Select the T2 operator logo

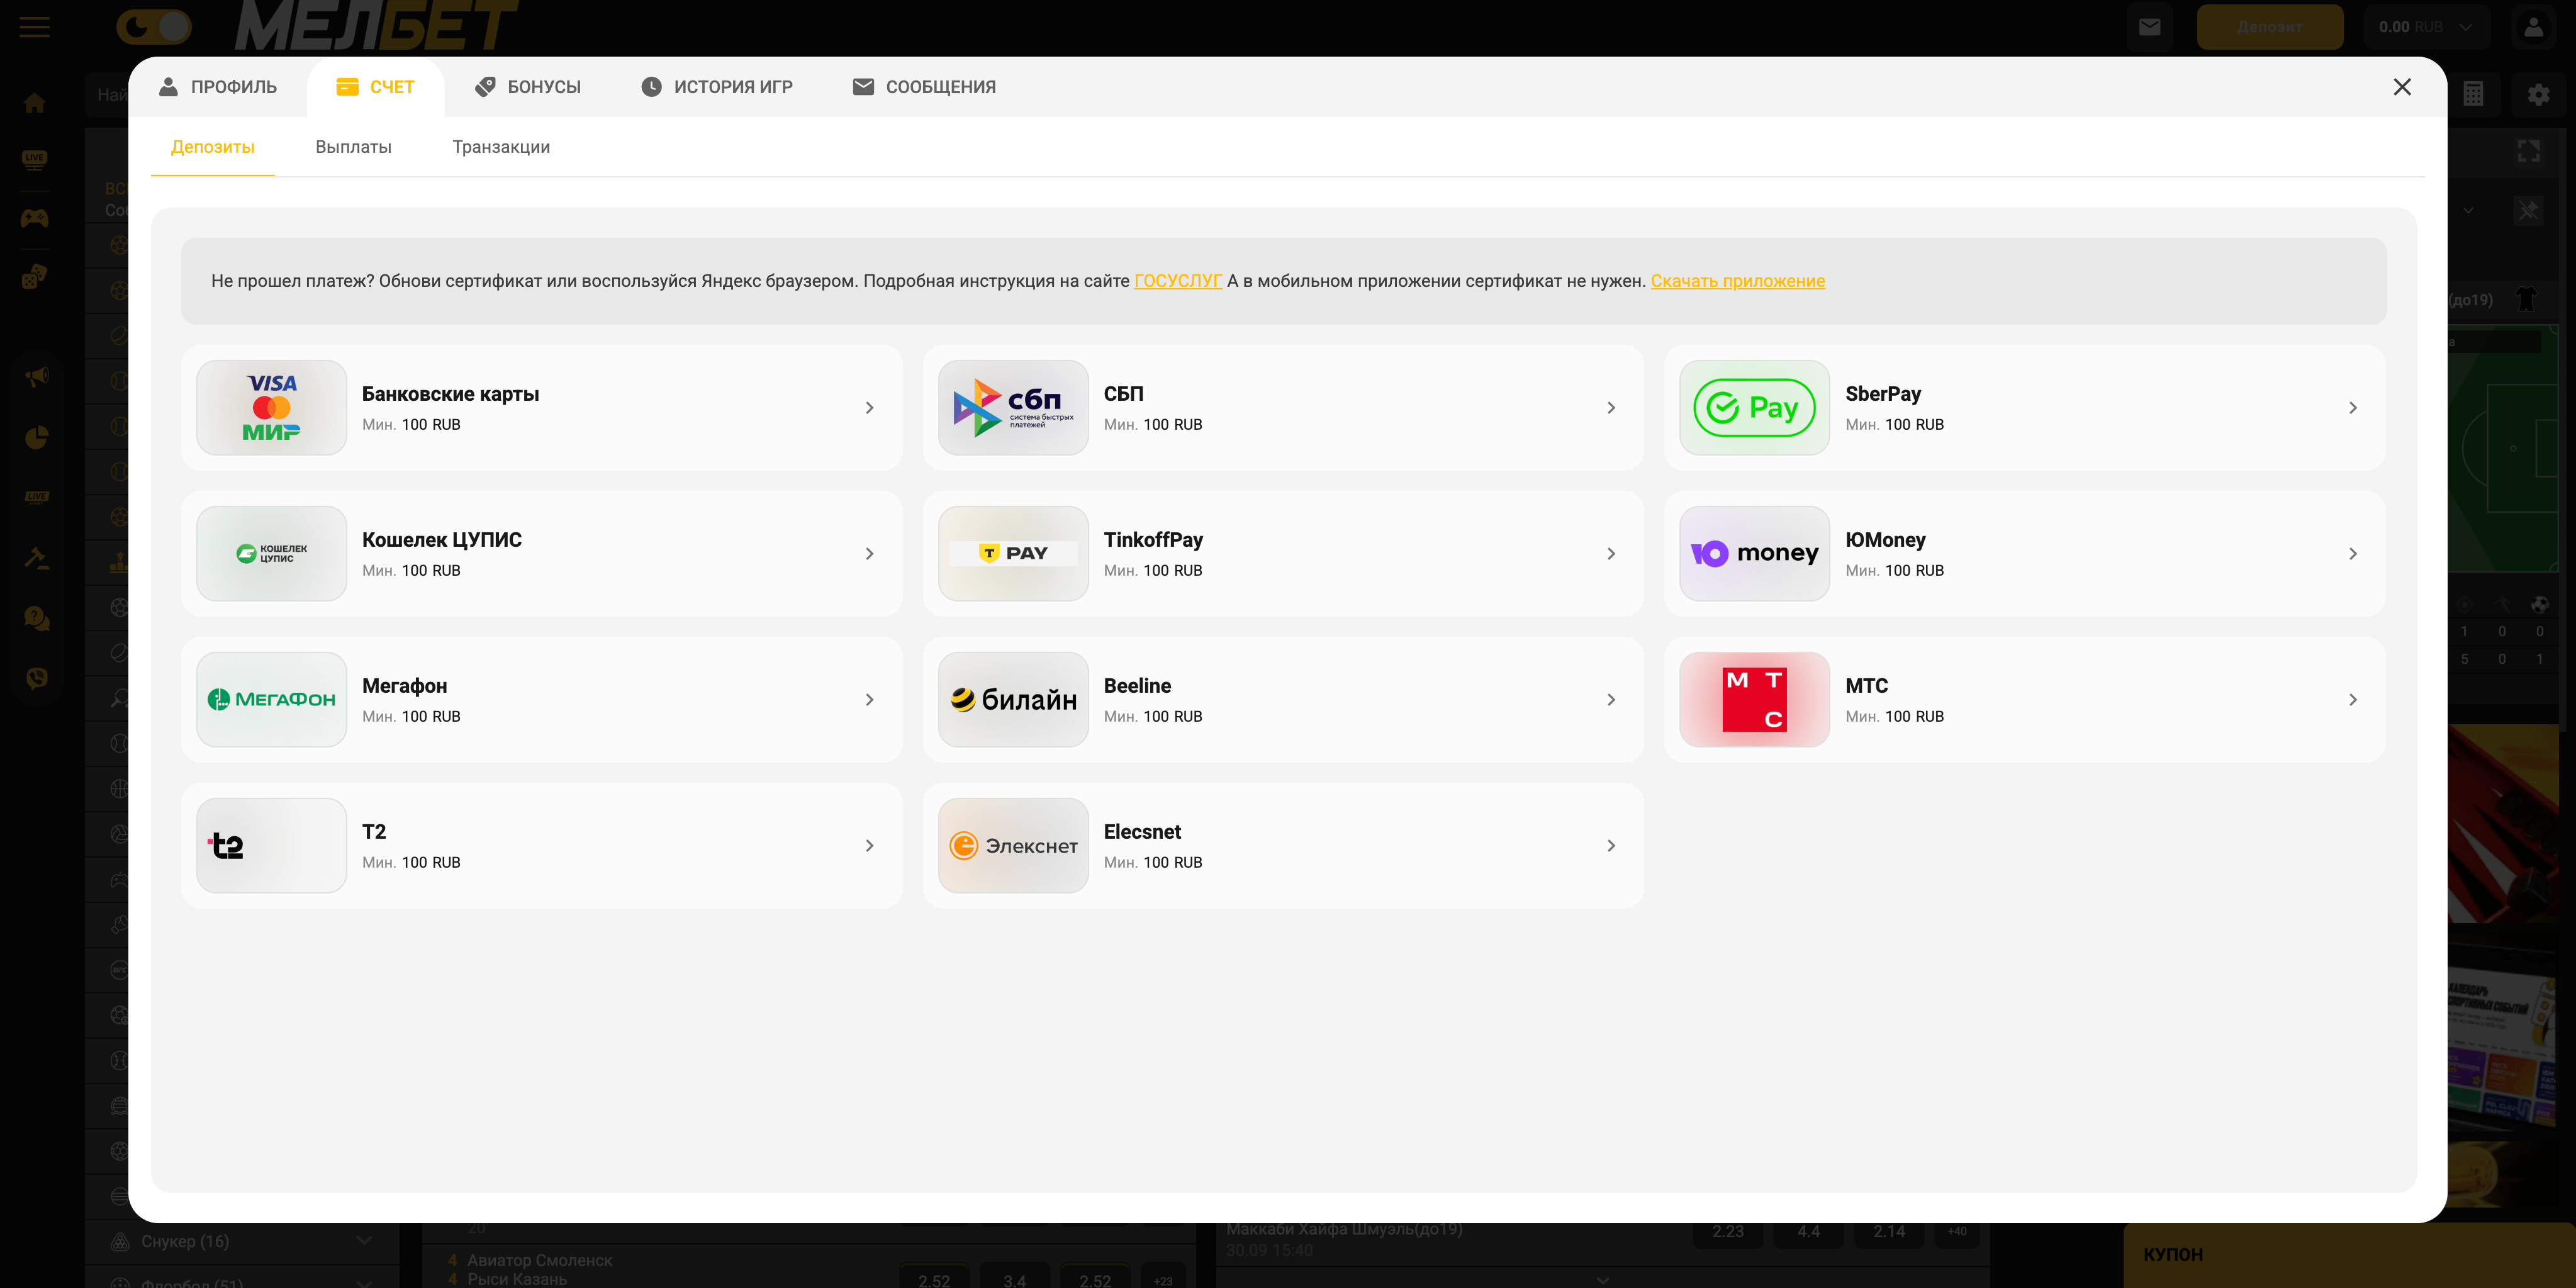point(271,845)
